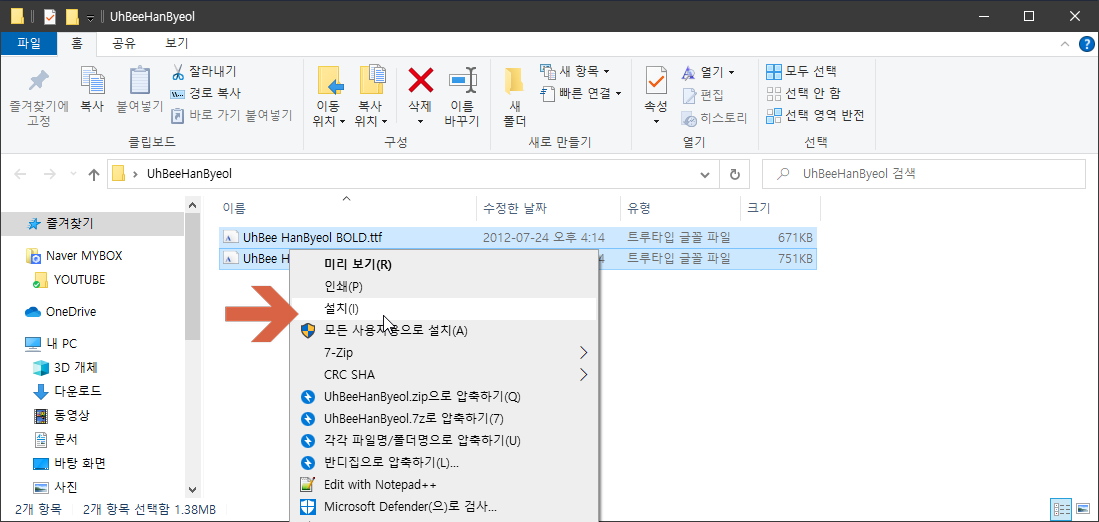Screen dimensions: 1099x522
Task: Select UhBee HanByeol BOLD.ttf file
Action: [518, 238]
